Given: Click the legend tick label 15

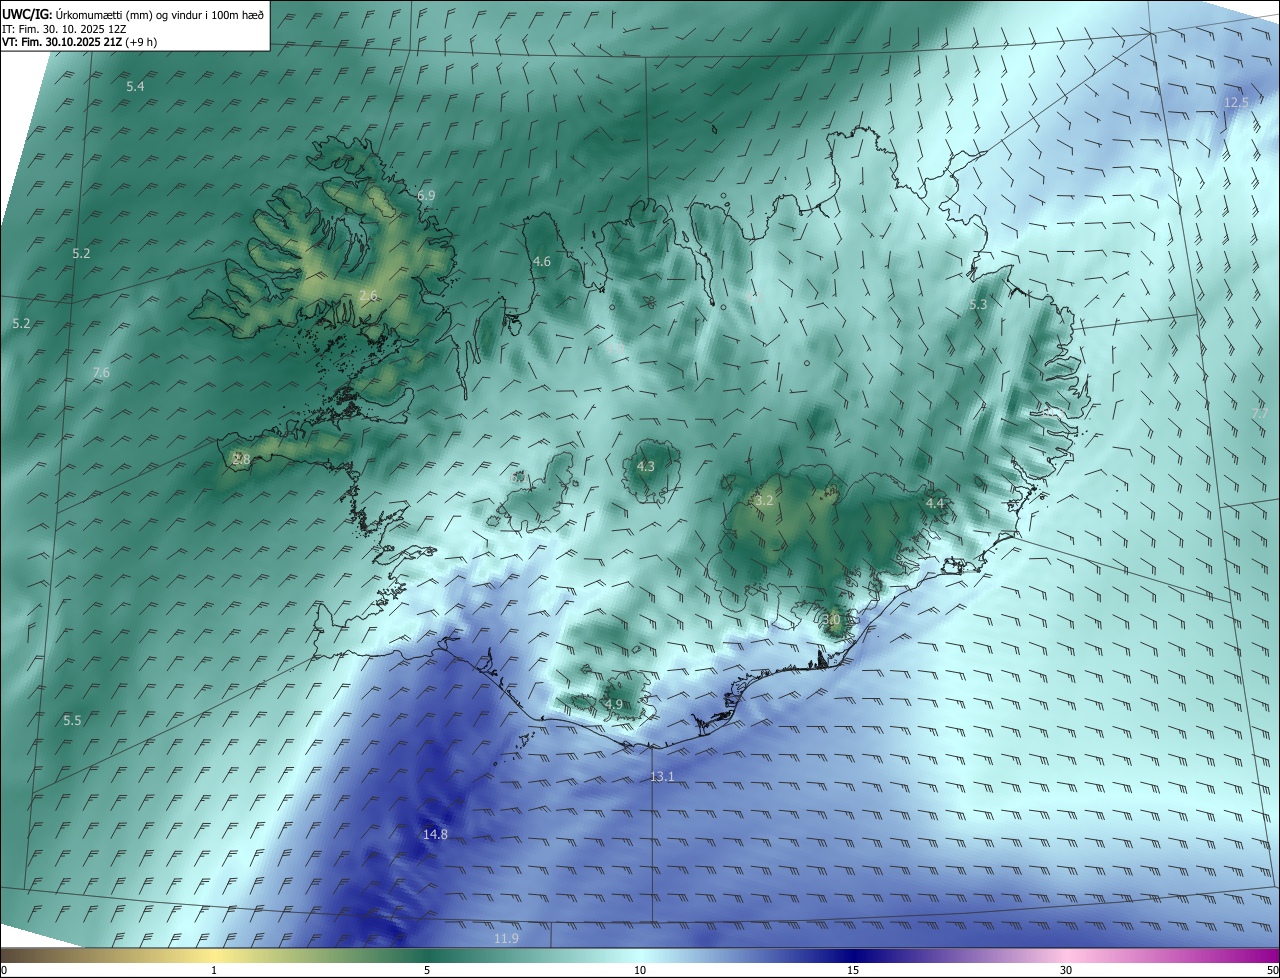Looking at the screenshot, I should tap(853, 970).
